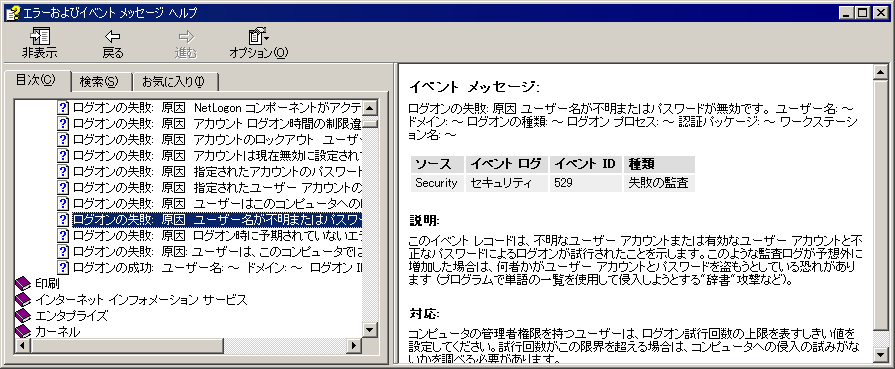
Task: Select the アカウント ログオン時間の制限違 topic
Action: coord(217,123)
